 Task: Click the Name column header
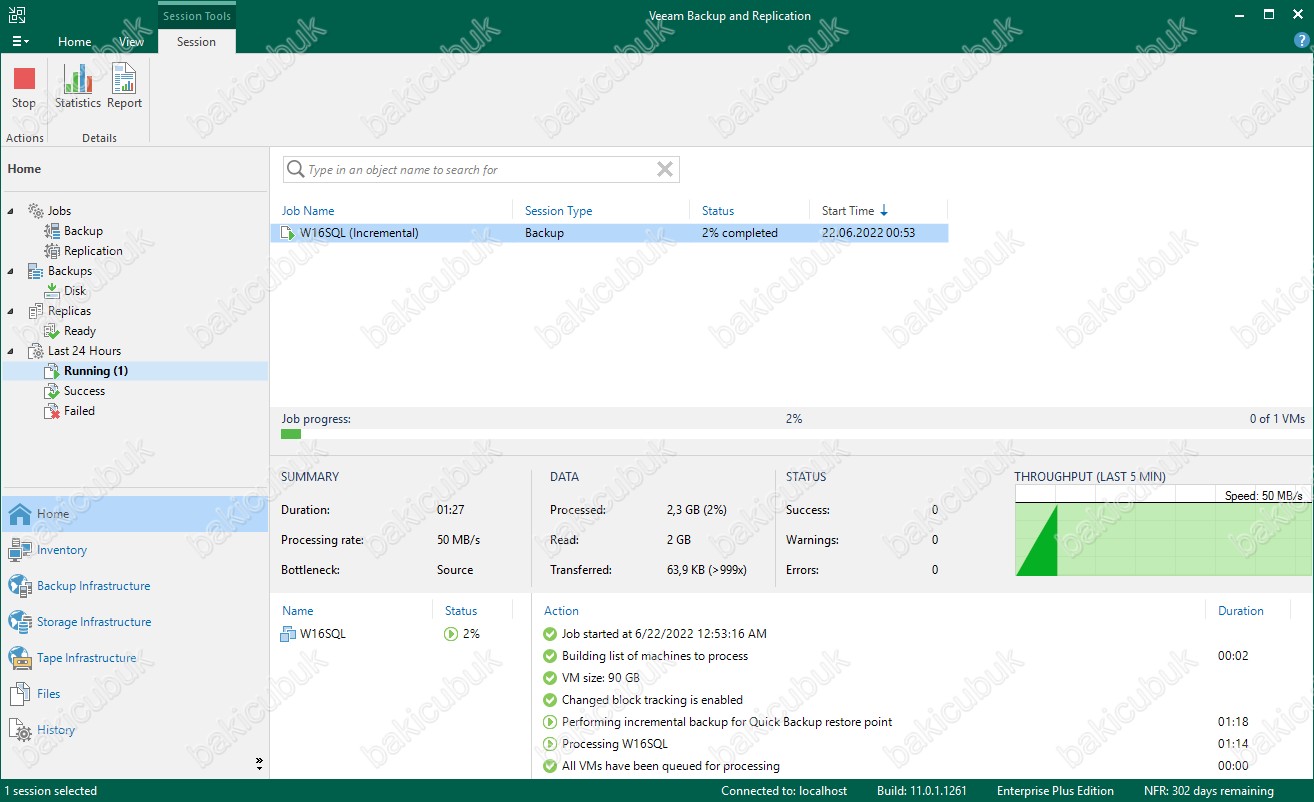tap(298, 611)
